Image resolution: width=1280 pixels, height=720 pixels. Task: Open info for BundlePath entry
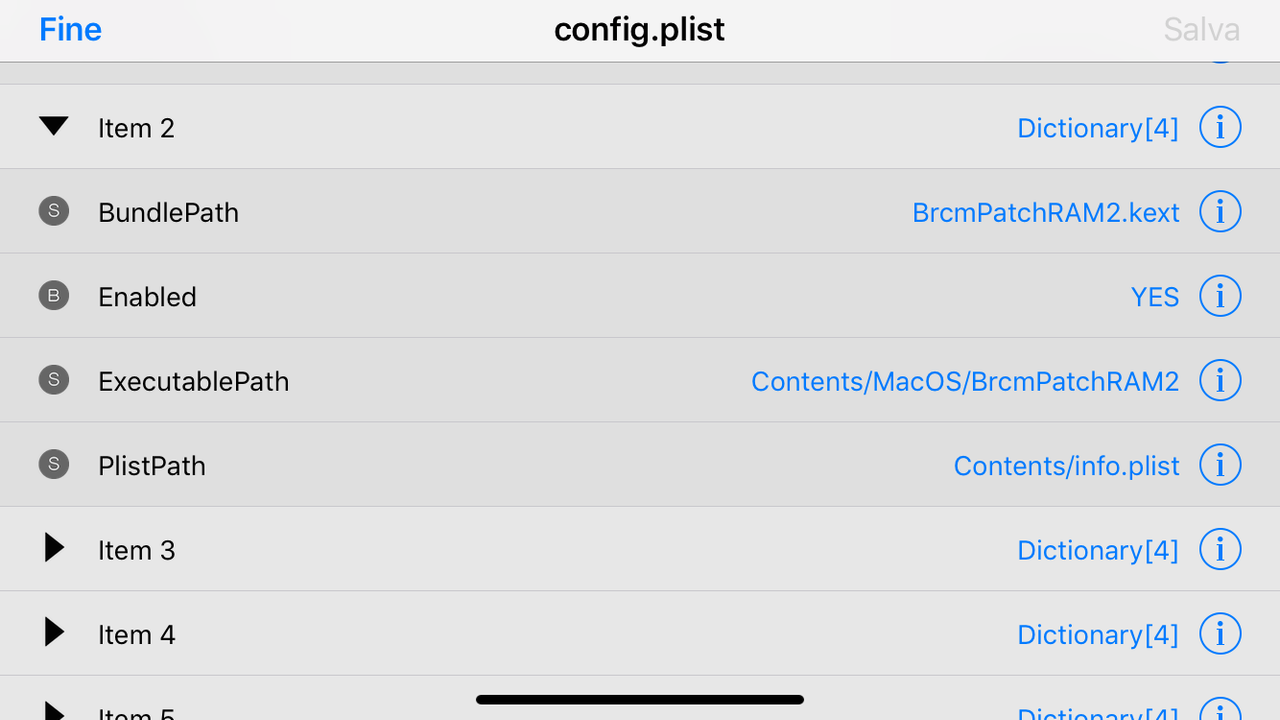point(1219,212)
